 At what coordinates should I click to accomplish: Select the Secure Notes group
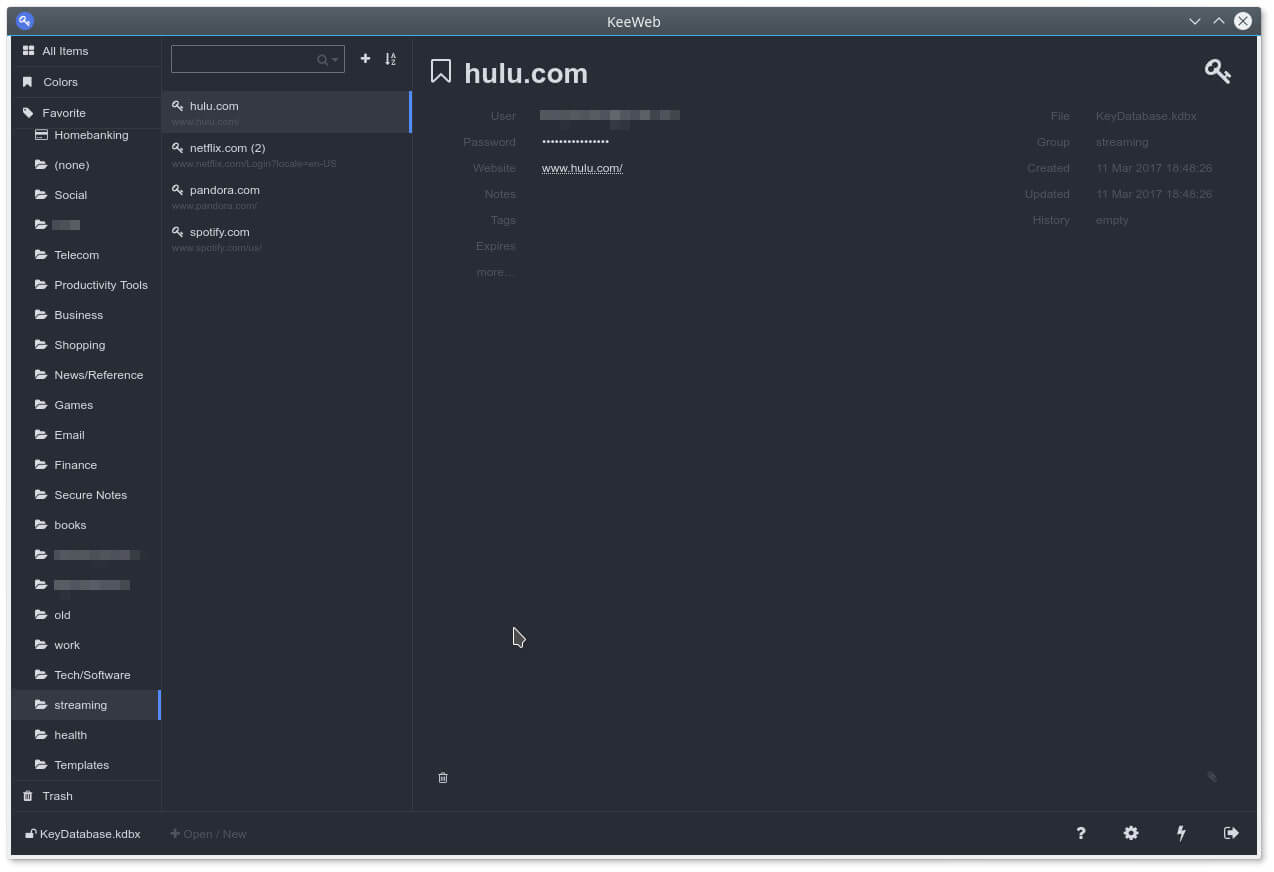(86, 495)
